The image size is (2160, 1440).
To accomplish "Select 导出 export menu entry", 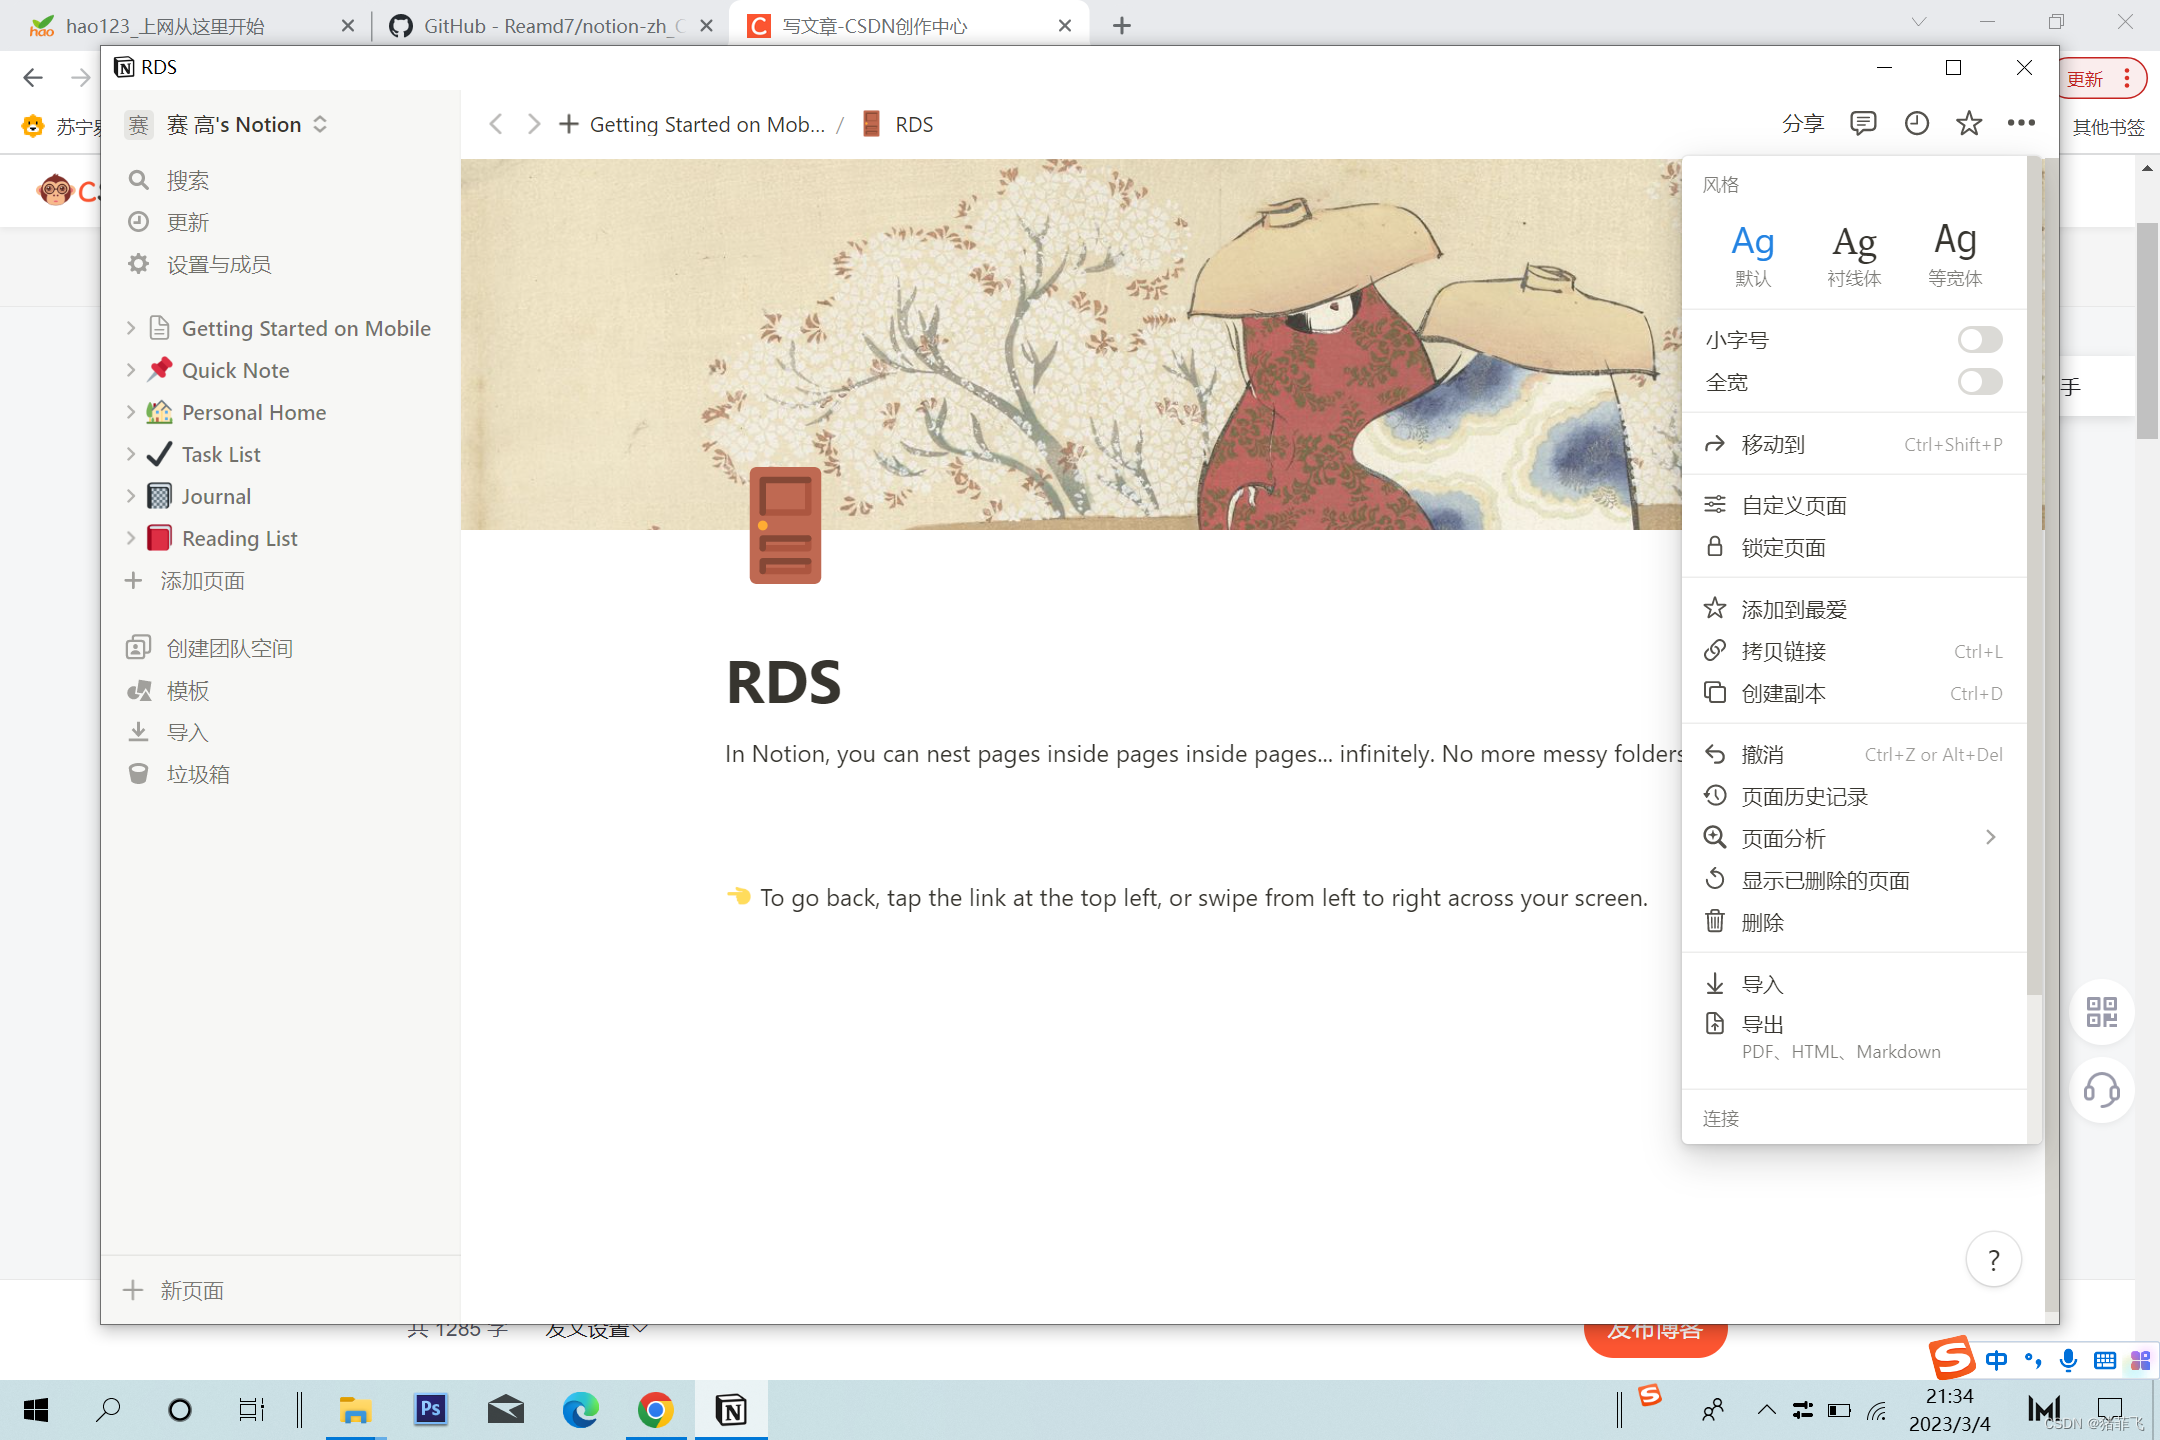I will click(x=1763, y=1025).
